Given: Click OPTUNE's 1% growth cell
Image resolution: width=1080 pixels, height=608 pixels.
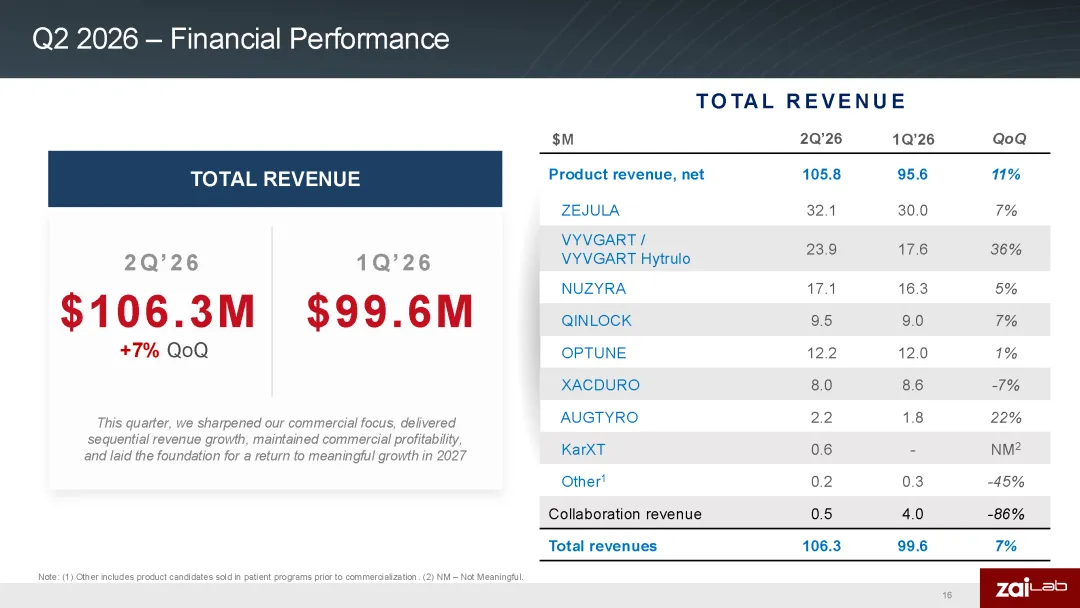Looking at the screenshot, I should [1006, 353].
